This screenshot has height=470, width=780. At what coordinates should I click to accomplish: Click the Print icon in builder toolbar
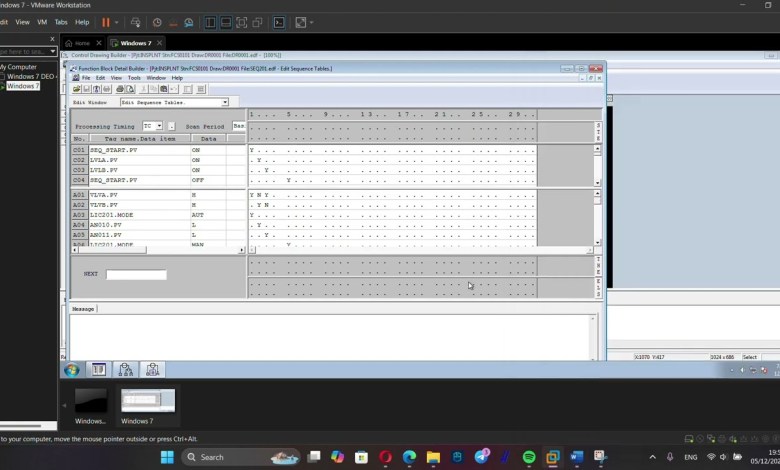pos(120,89)
